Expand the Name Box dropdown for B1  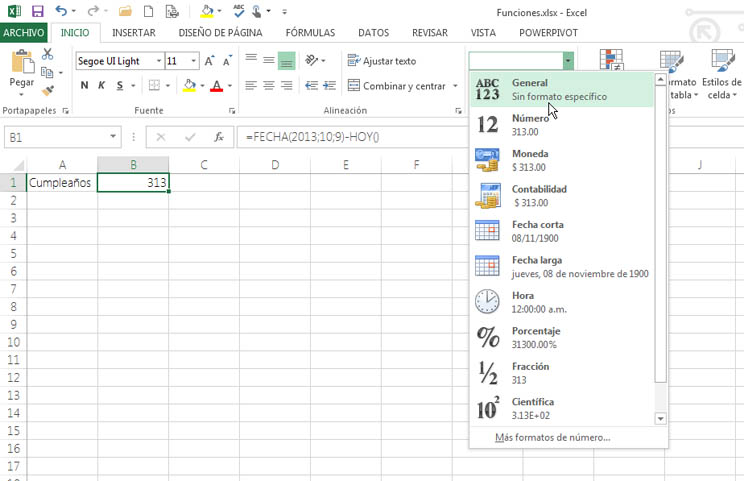[114, 137]
